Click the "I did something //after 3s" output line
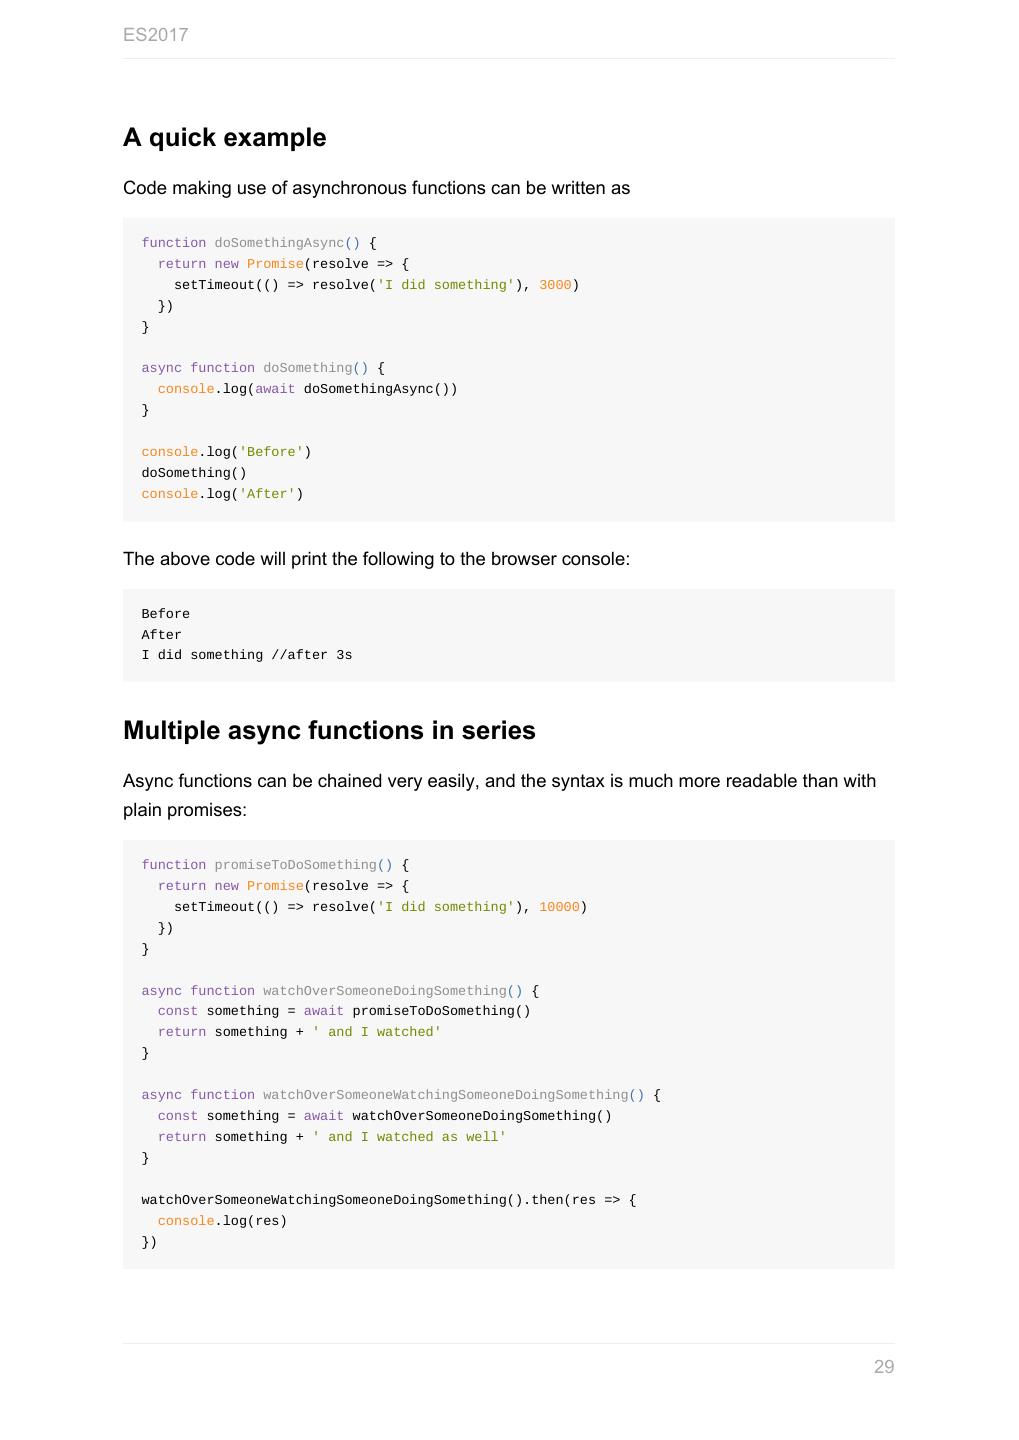 (246, 655)
